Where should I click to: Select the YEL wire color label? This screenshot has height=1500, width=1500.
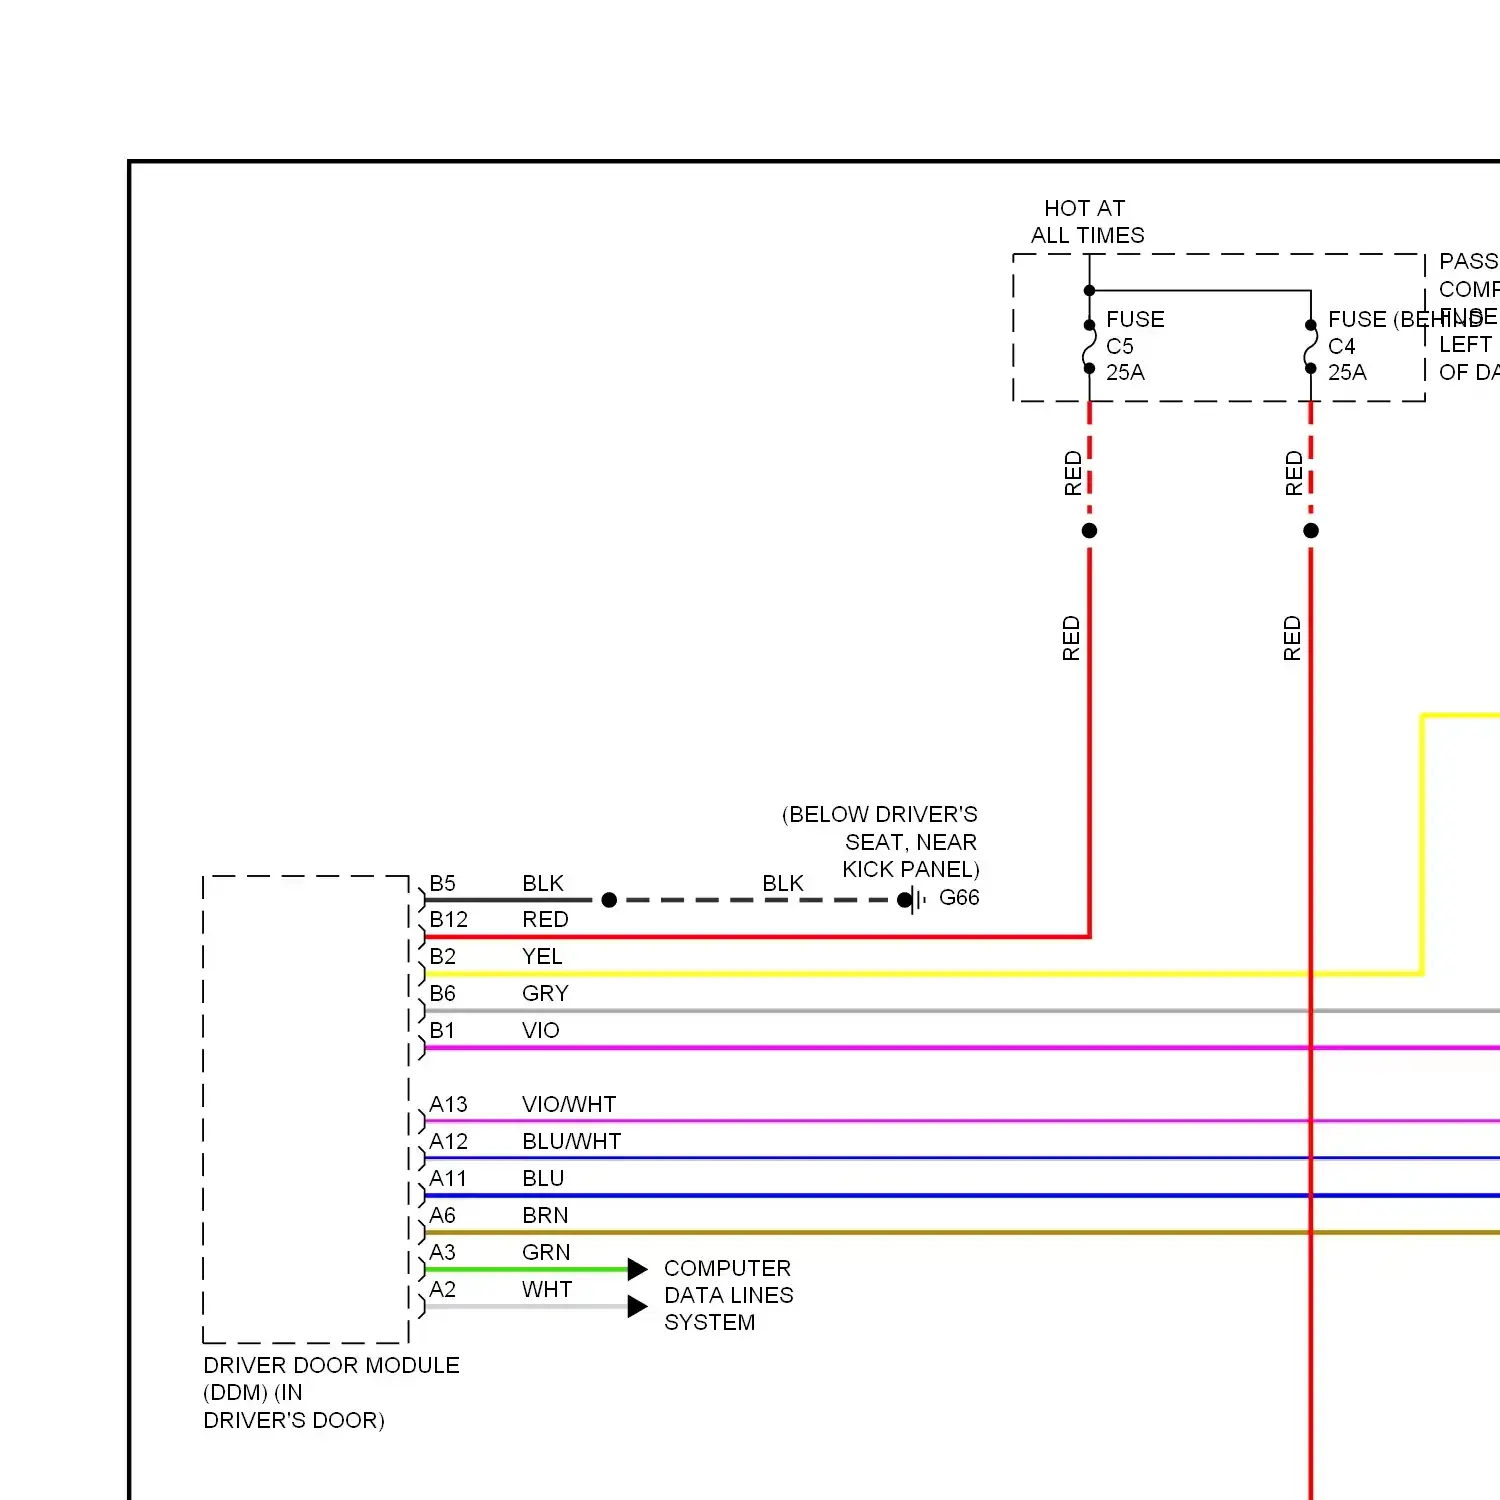[x=542, y=957]
